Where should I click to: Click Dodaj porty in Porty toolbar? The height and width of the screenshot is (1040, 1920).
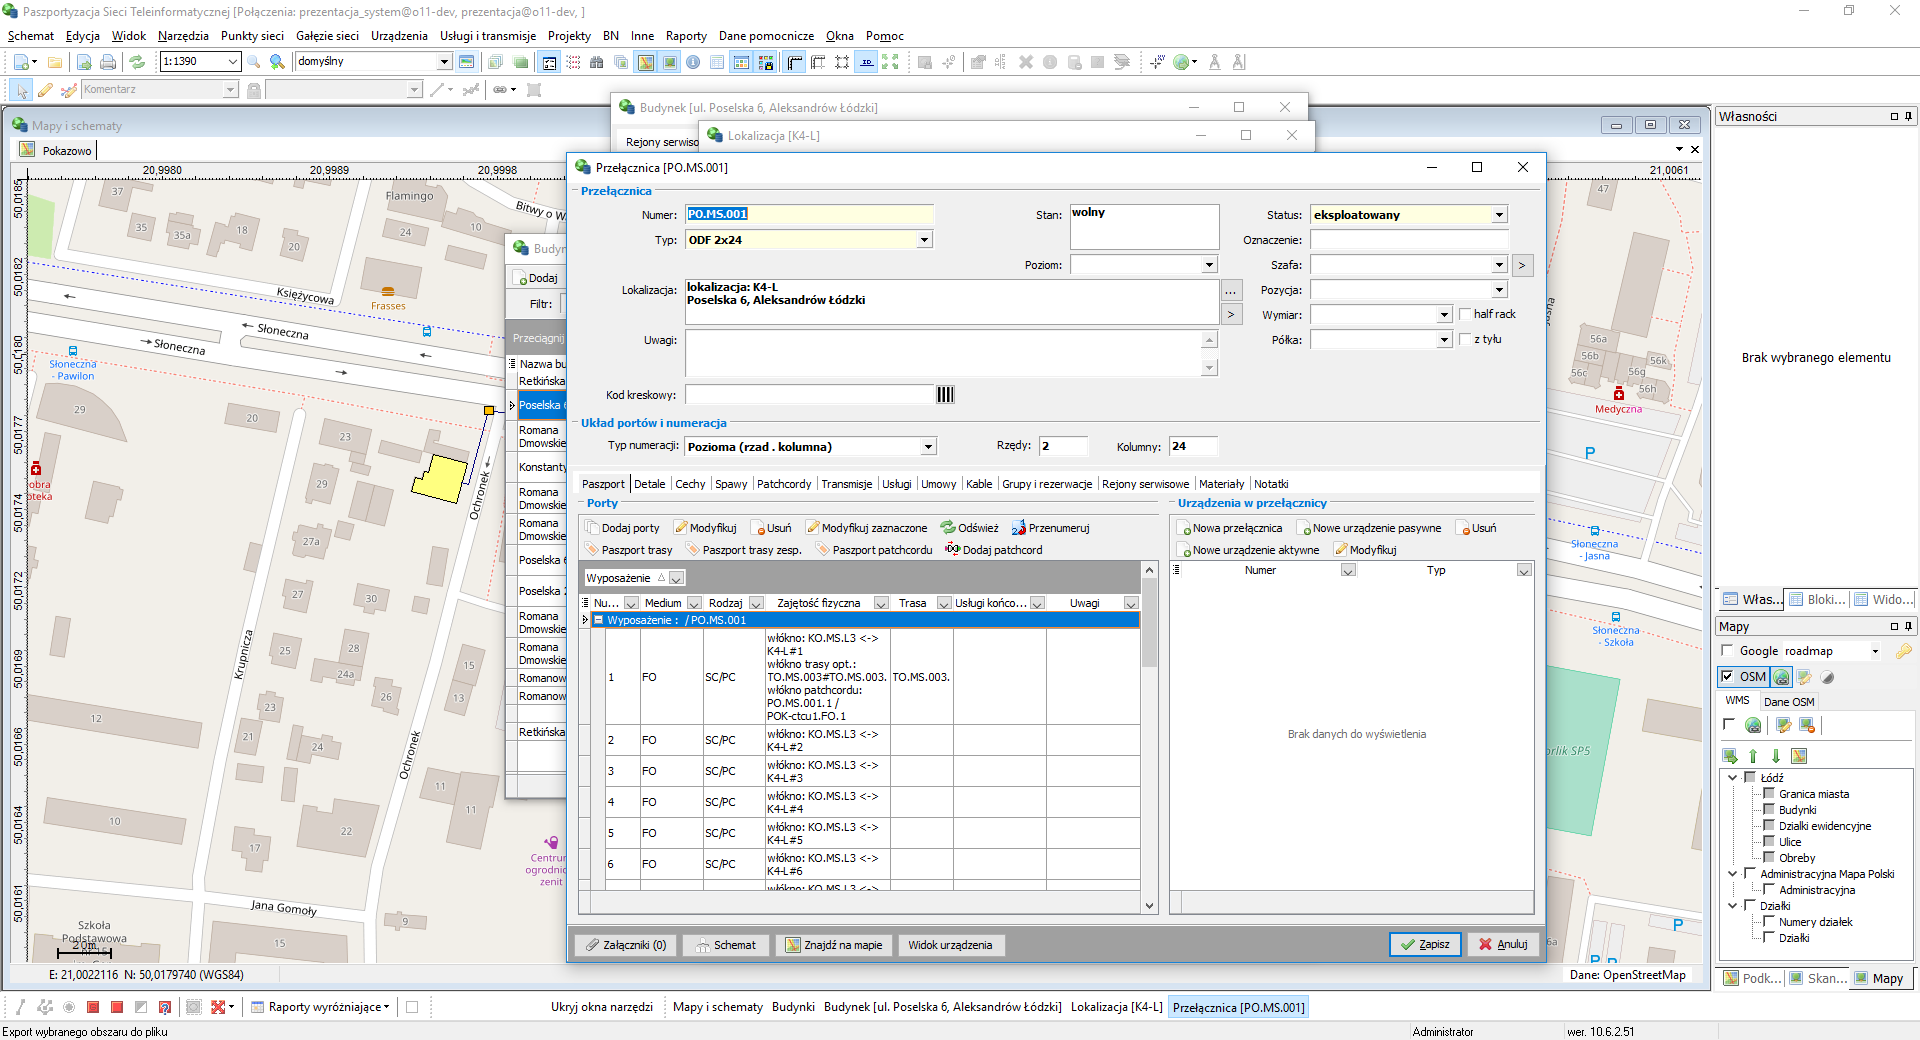point(622,528)
